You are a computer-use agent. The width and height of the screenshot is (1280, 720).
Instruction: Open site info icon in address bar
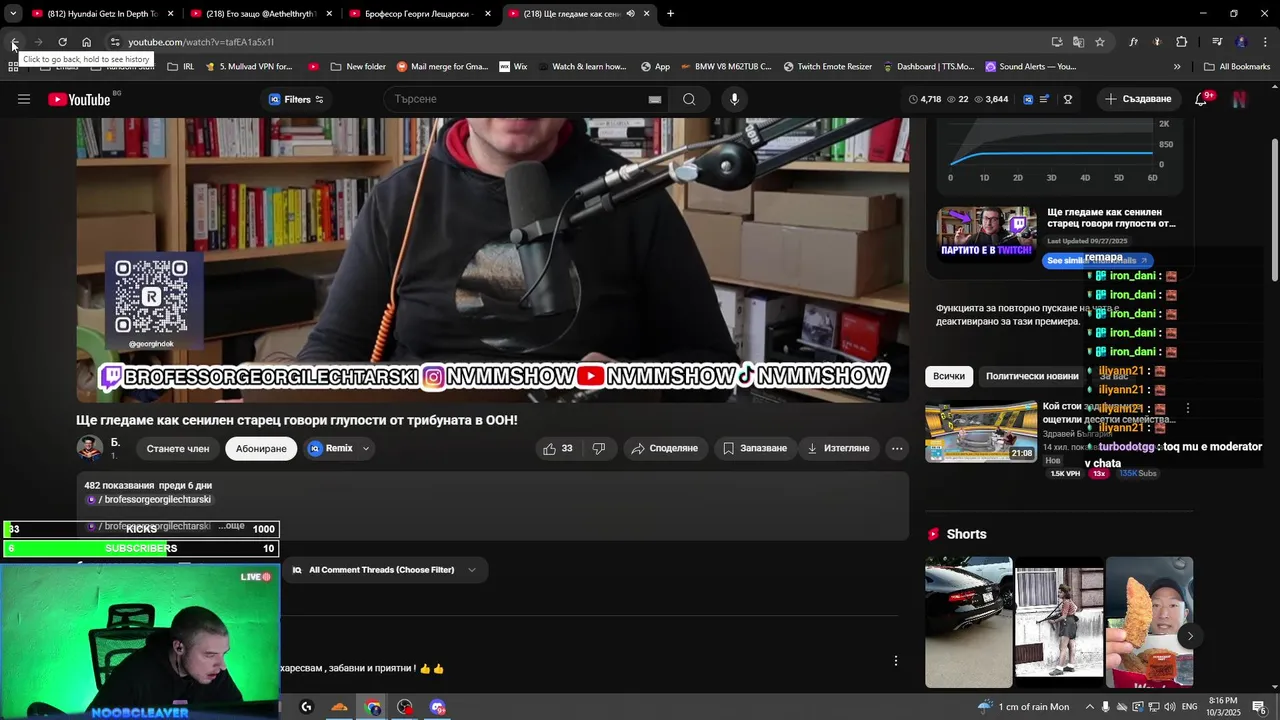pos(115,42)
